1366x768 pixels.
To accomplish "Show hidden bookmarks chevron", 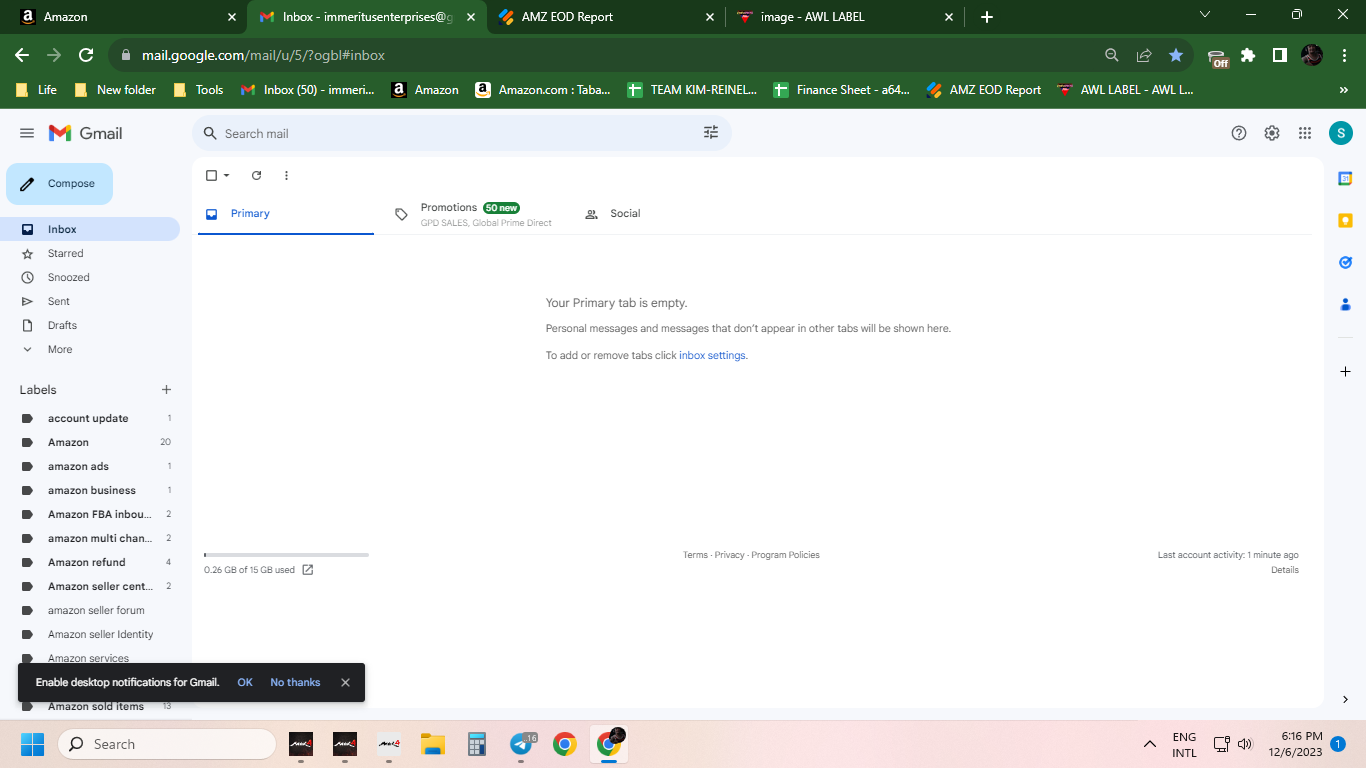I will [x=1343, y=90].
